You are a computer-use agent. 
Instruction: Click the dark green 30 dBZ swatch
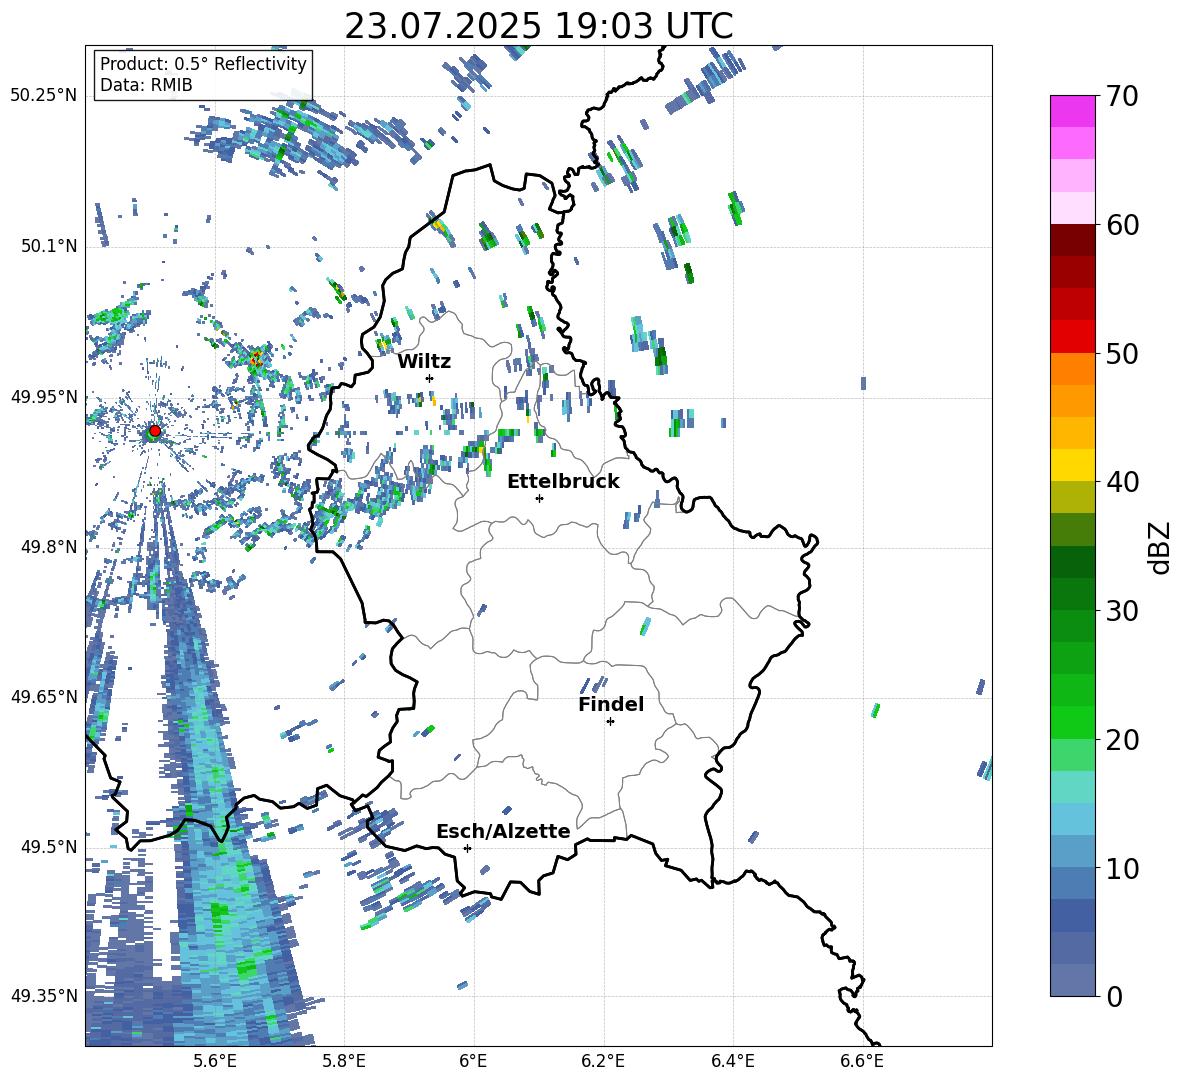coord(1072,593)
